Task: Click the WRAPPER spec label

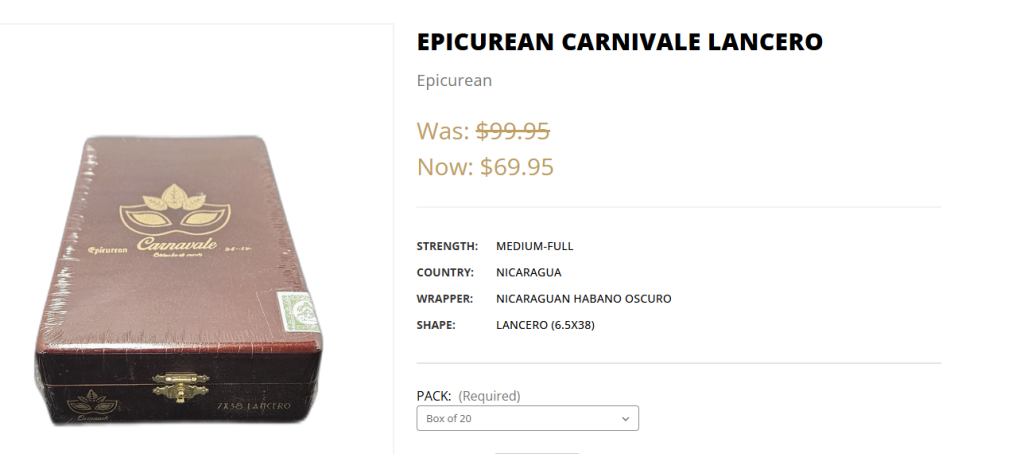Action: pyautogui.click(x=444, y=298)
